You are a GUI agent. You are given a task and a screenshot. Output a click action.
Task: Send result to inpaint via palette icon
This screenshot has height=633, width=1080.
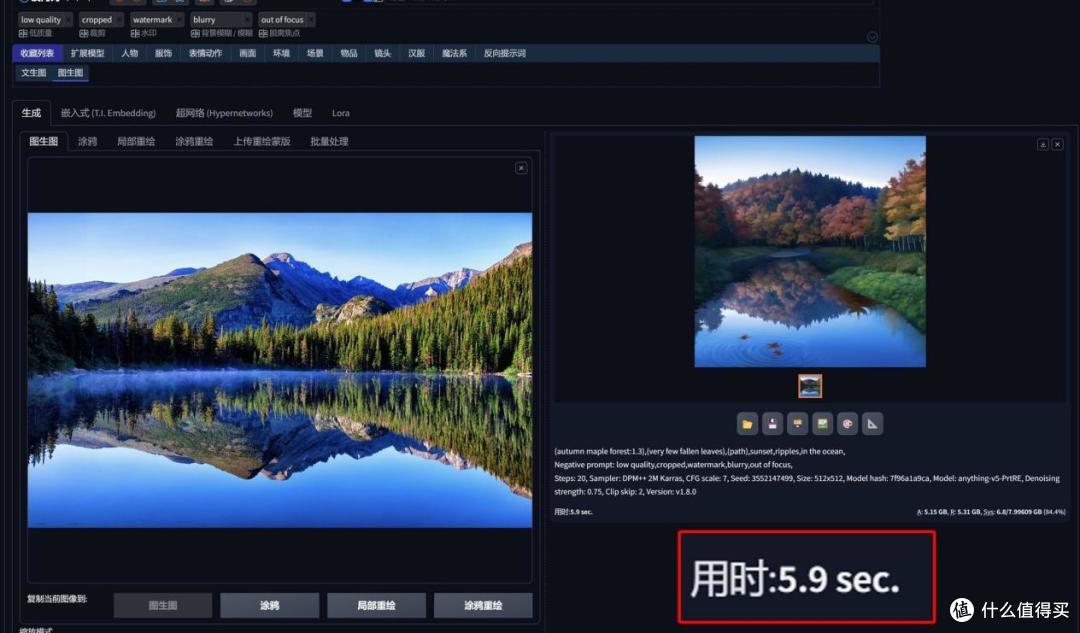pos(848,424)
